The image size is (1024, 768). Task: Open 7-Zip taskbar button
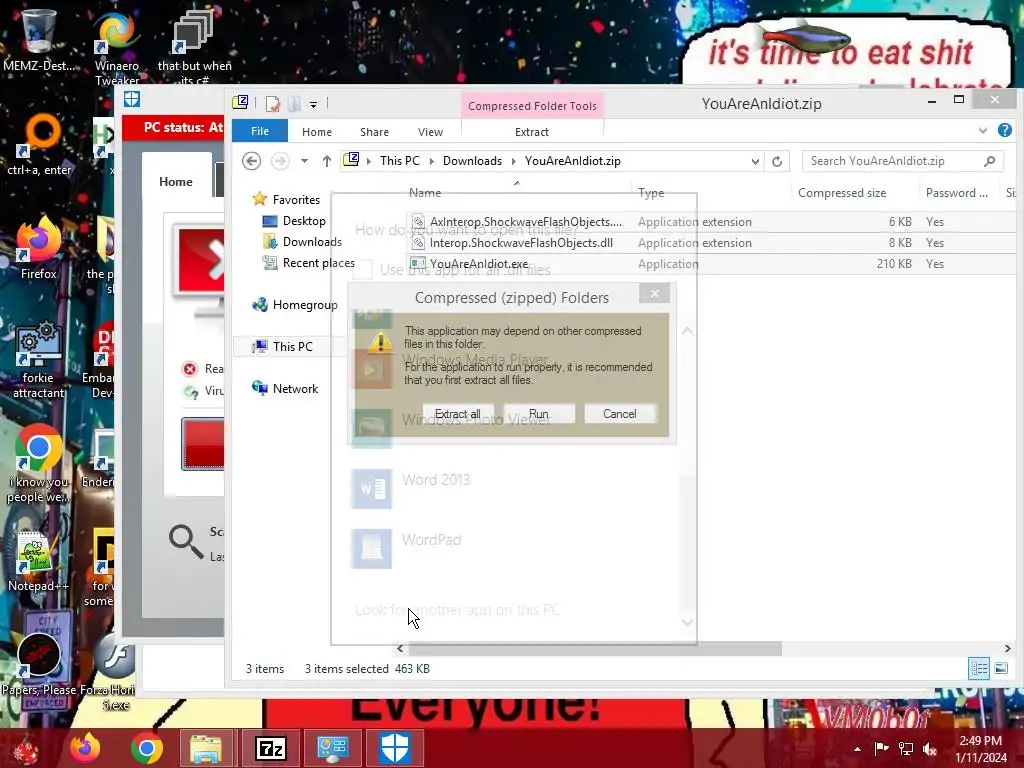point(270,748)
